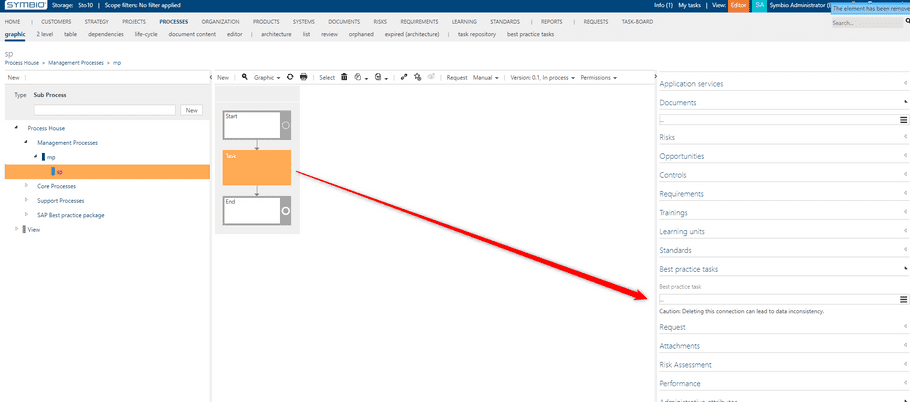
Task: Open the Graphic view dropdown
Action: point(267,78)
